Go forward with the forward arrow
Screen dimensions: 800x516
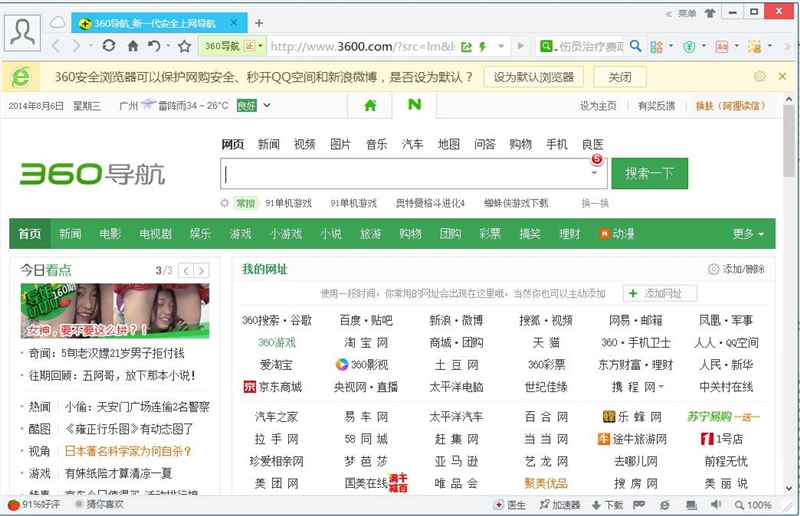(77, 46)
